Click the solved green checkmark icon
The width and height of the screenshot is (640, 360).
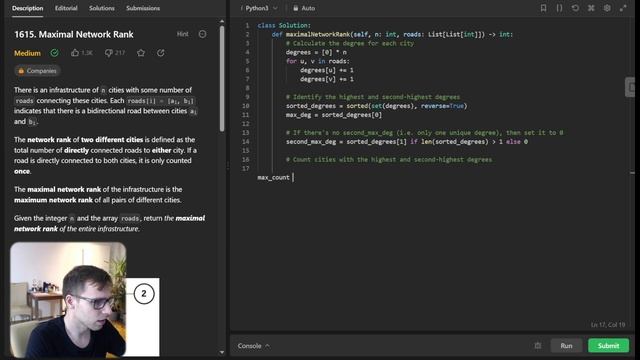click(x=54, y=53)
